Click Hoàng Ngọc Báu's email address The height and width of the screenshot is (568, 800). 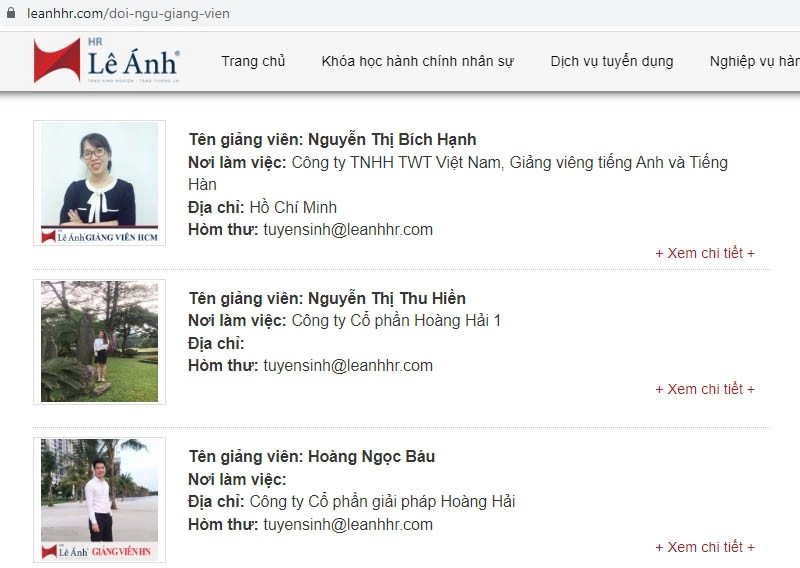pyautogui.click(x=348, y=524)
